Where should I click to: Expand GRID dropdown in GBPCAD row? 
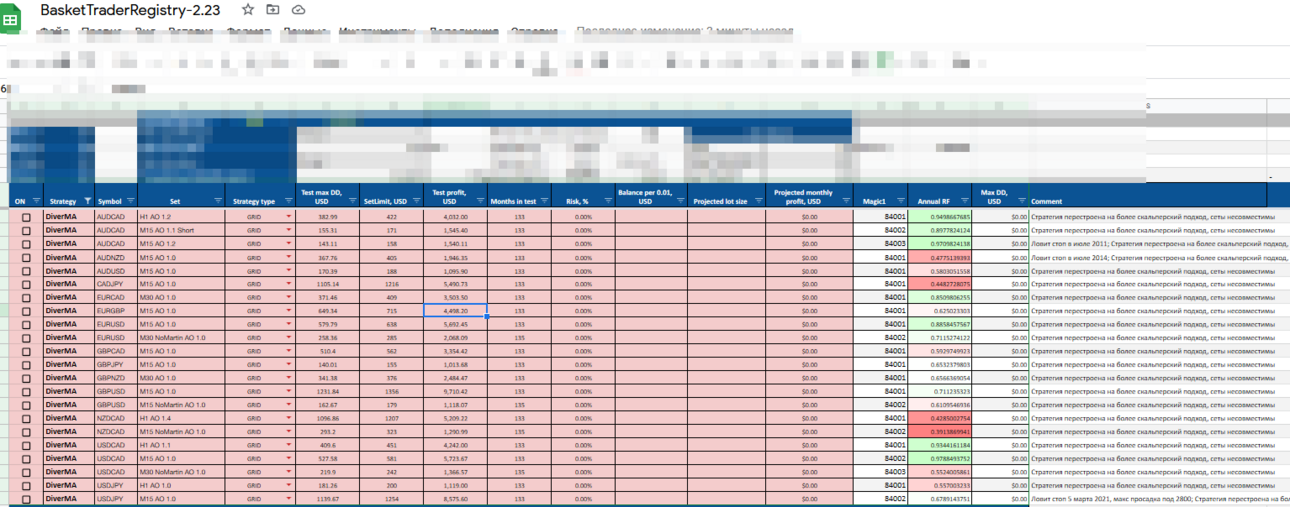(x=289, y=351)
